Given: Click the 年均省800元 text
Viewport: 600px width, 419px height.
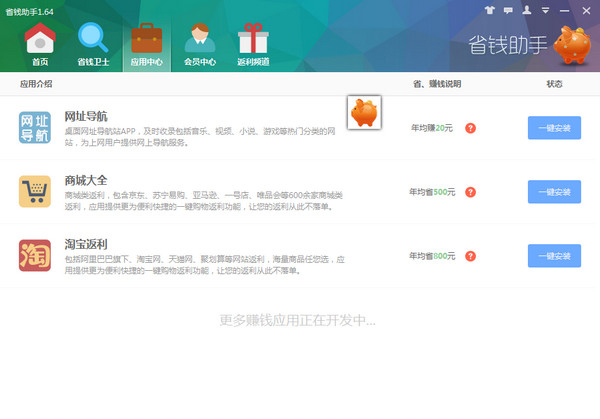Looking at the screenshot, I should coord(432,256).
